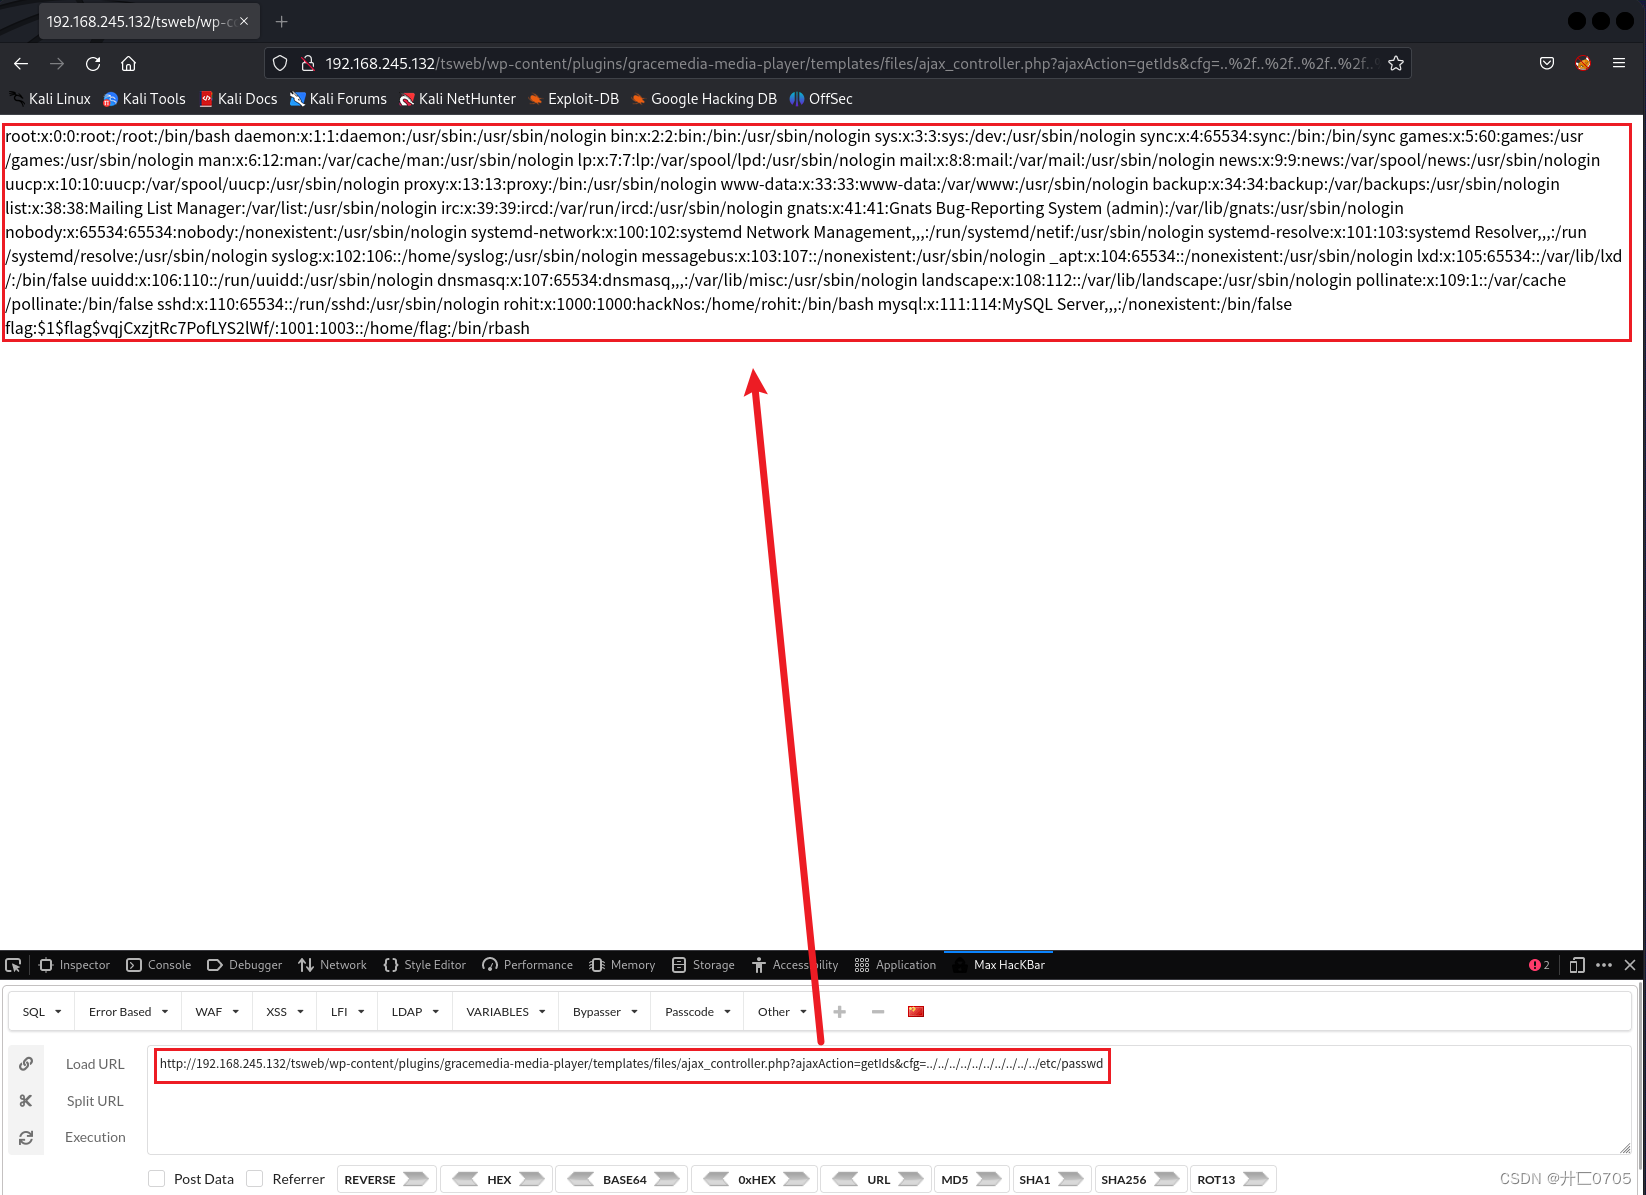The width and height of the screenshot is (1646, 1195).
Task: Click the responsive design mode icon
Action: tap(1577, 965)
